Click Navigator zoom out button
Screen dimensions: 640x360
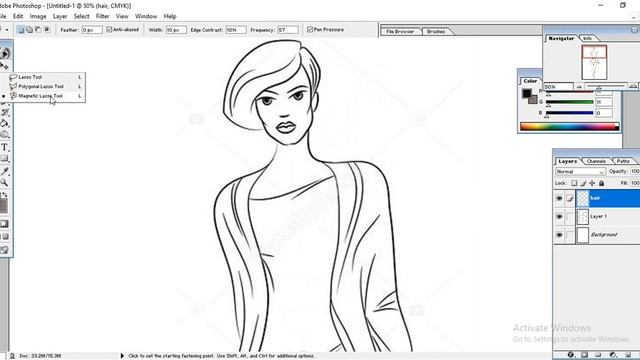tap(579, 87)
